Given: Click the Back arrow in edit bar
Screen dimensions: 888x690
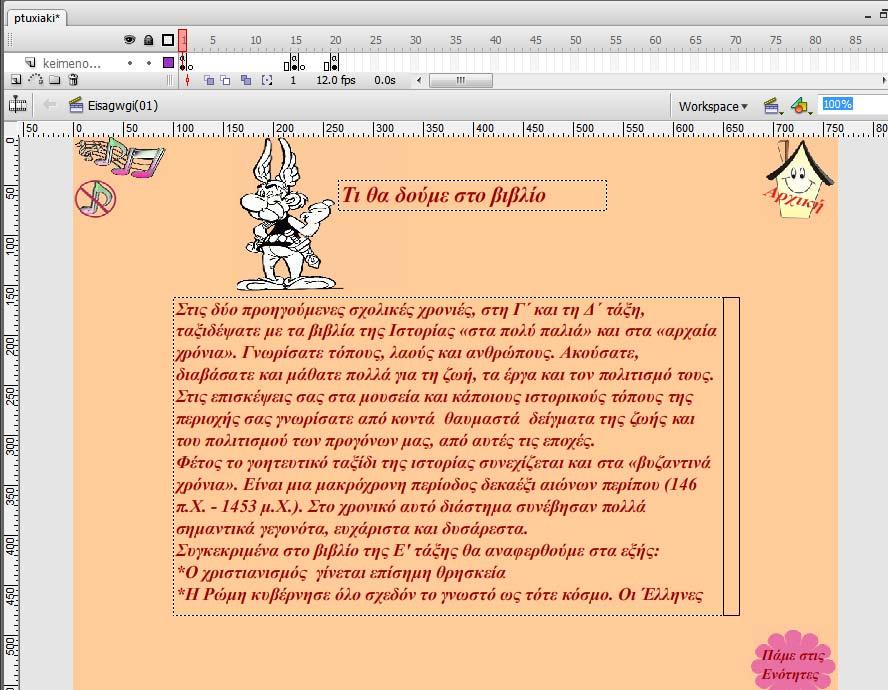Looking at the screenshot, I should (x=50, y=105).
